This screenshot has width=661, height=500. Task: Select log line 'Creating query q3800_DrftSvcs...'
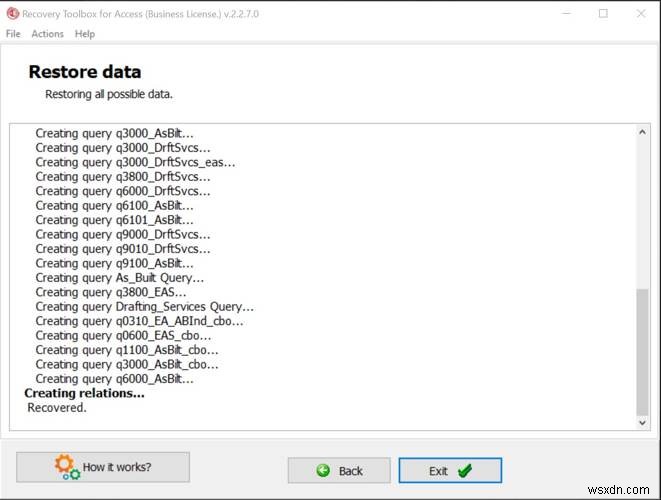pos(123,177)
